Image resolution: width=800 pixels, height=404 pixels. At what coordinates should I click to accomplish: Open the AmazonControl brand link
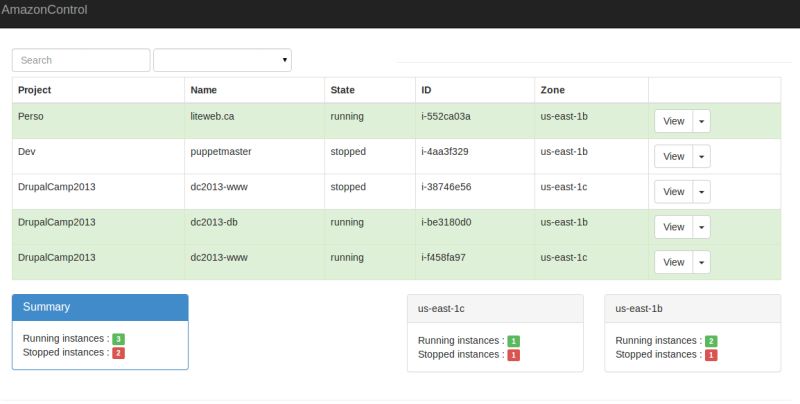click(44, 10)
